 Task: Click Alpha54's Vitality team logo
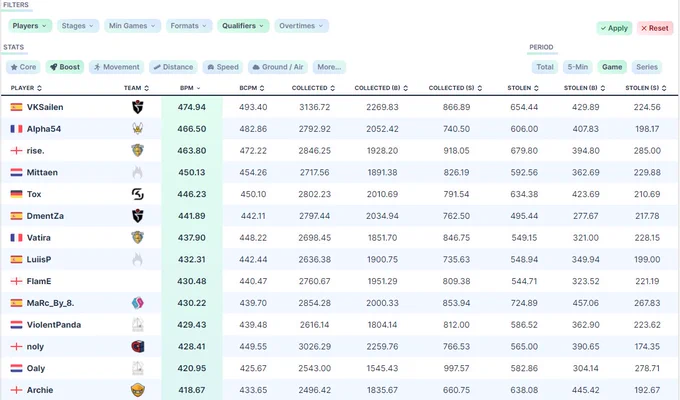pos(137,128)
